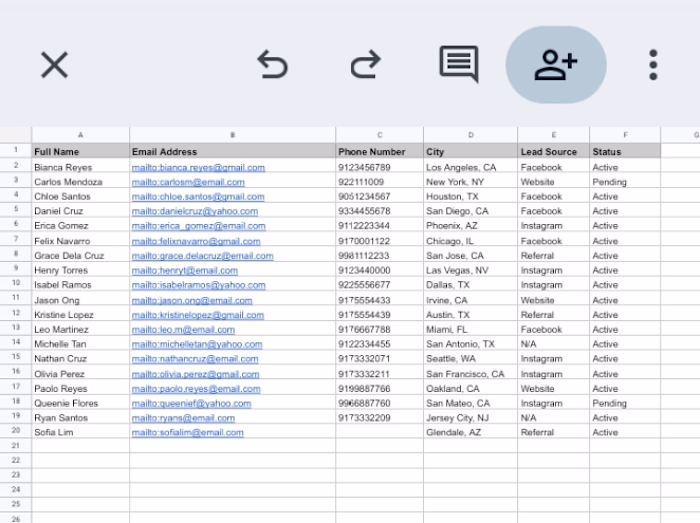Screen dimensions: 700x523
Task: Open the isabelramos@yahoo.com mailto link
Action: [199, 285]
